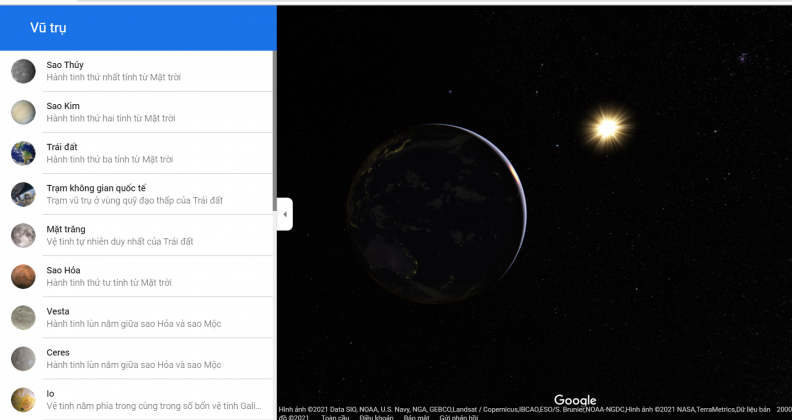Click the International Space Station icon
The width and height of the screenshot is (792, 420).
click(23, 194)
